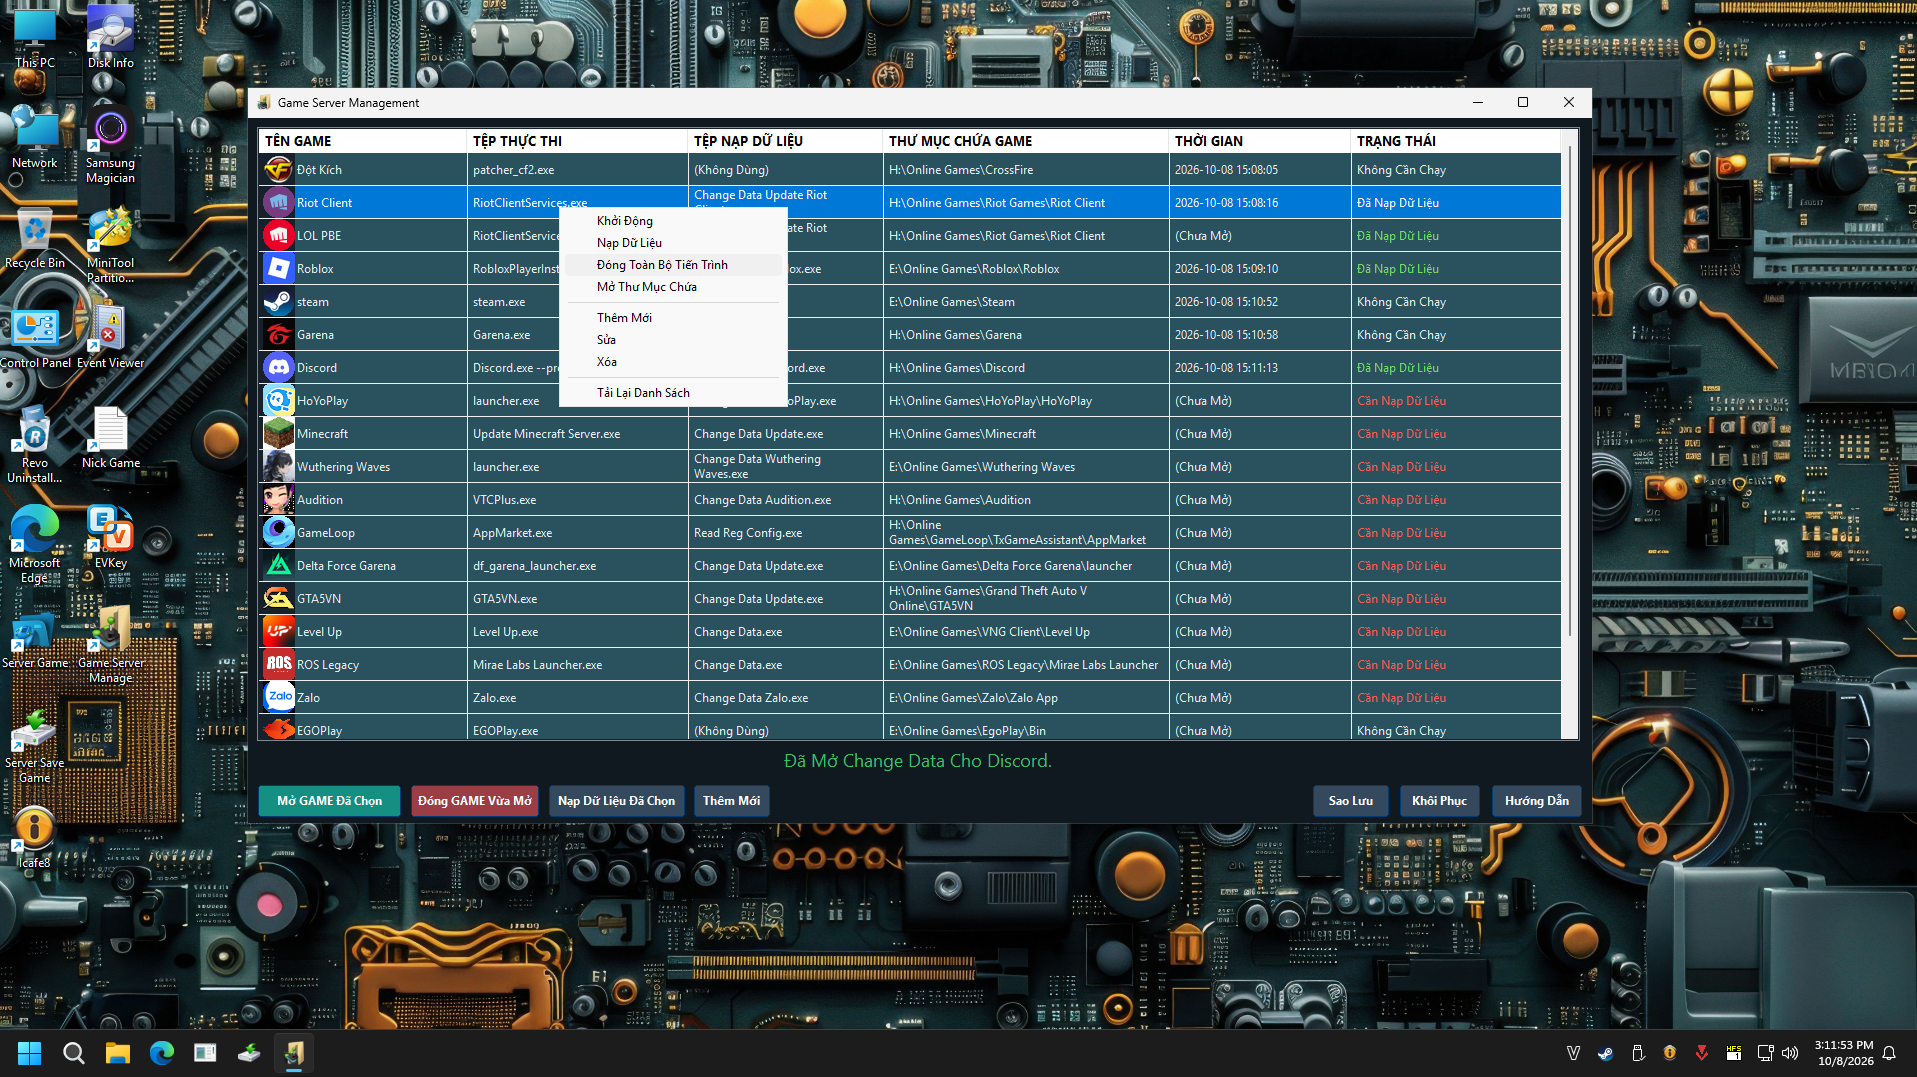Viewport: 1917px width, 1077px height.
Task: Choose Mở Thư Mục Chứa menu entry
Action: 672,287
